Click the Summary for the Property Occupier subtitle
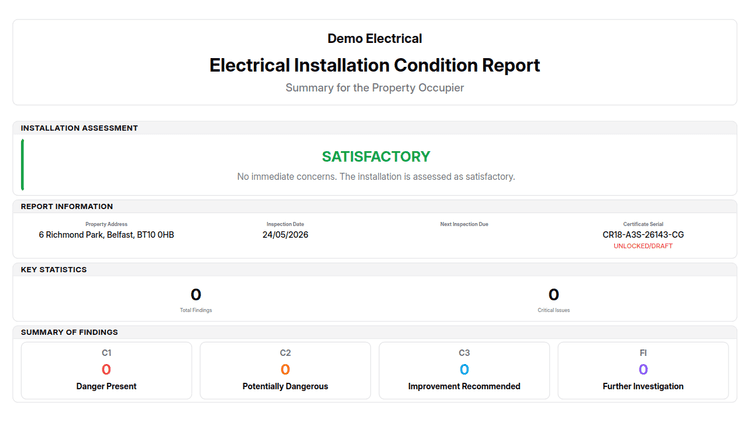 (375, 88)
